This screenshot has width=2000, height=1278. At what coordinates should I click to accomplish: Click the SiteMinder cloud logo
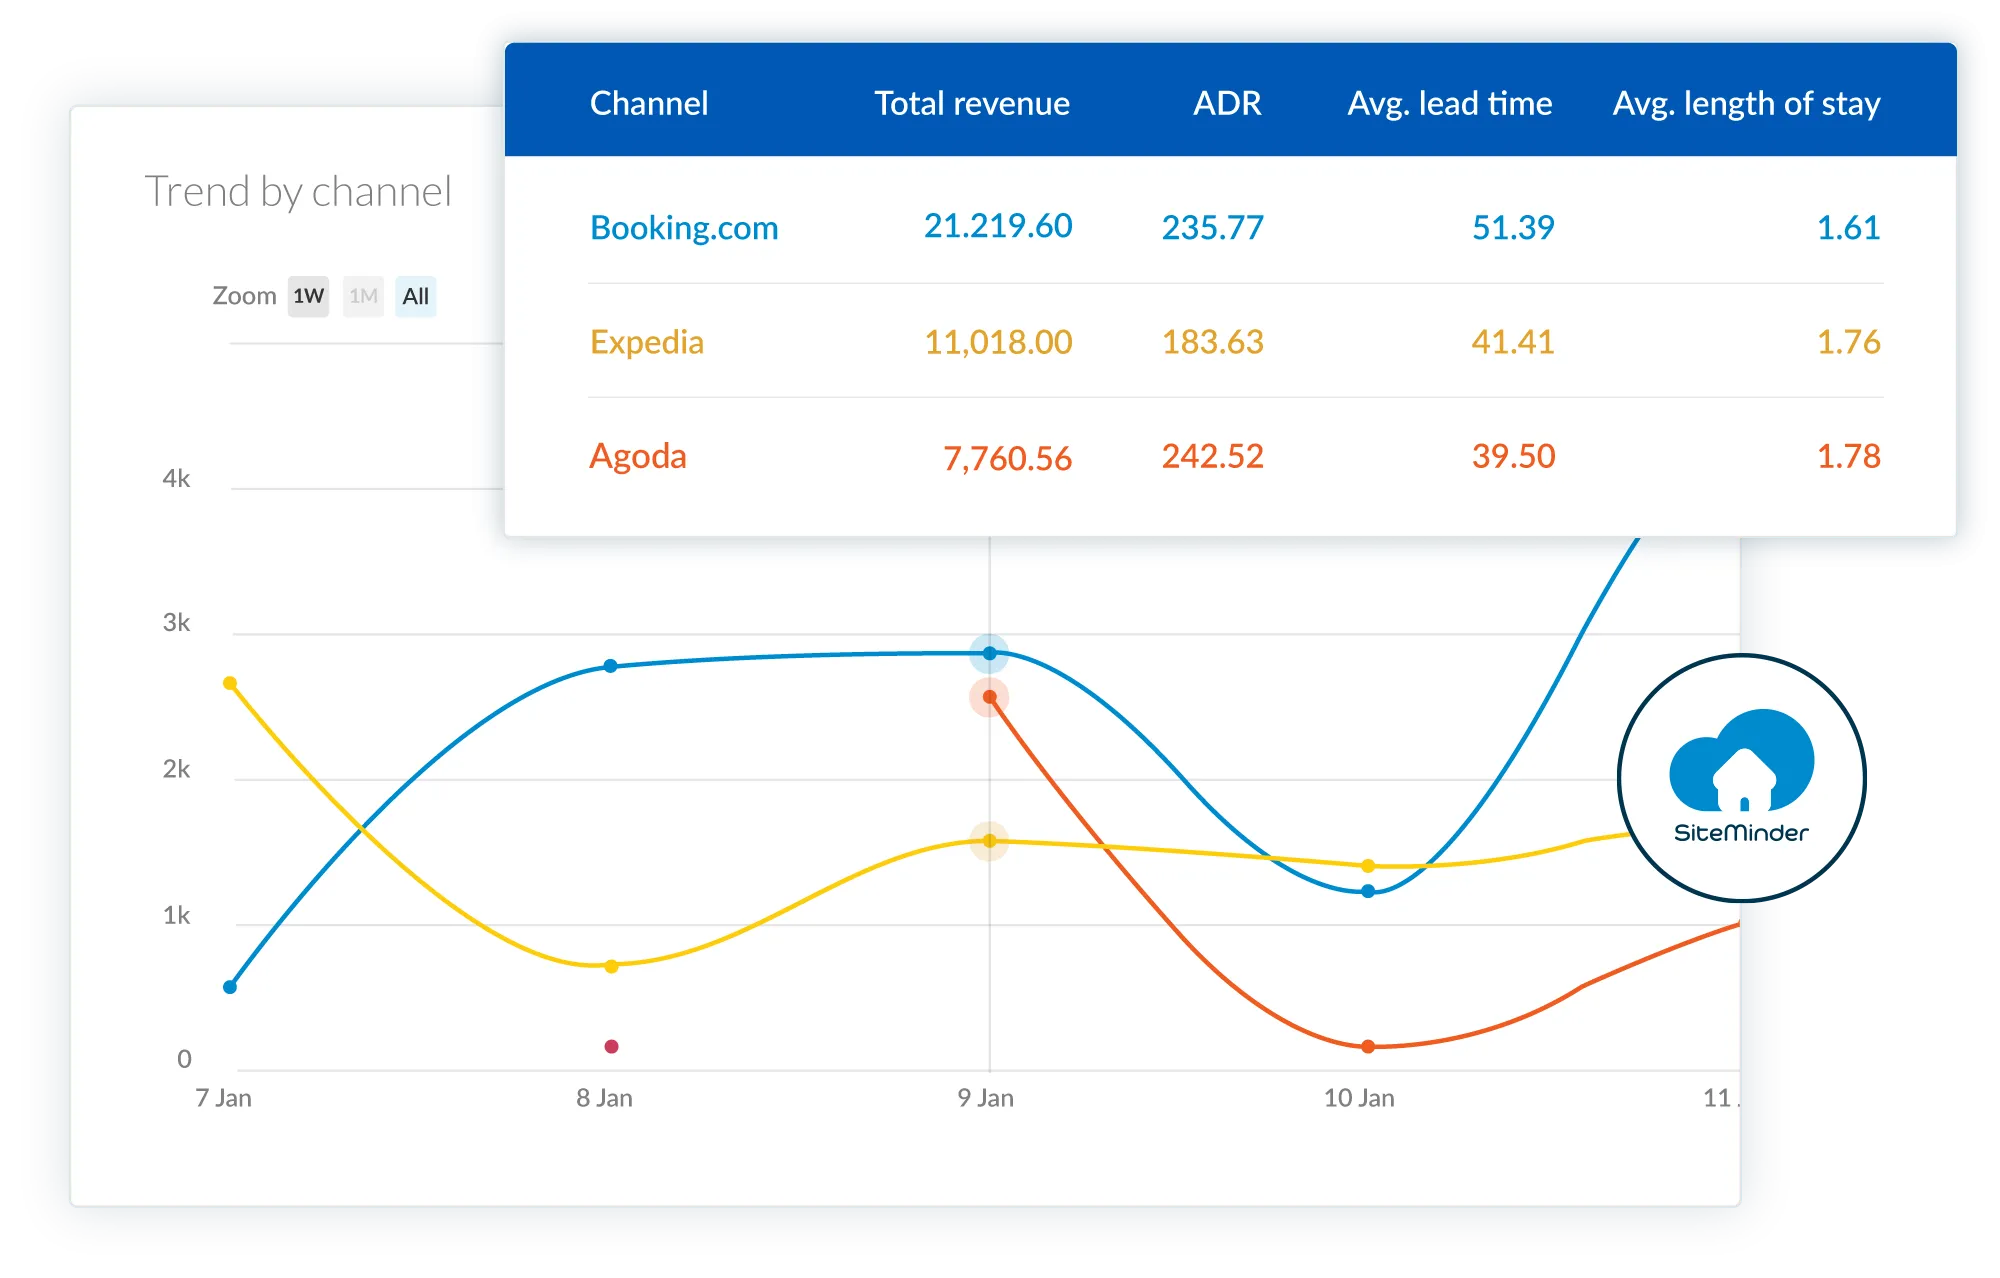click(1741, 777)
